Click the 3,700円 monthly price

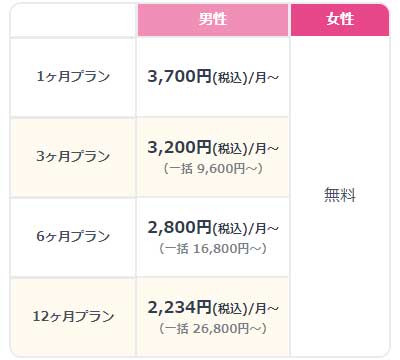[x=179, y=76]
